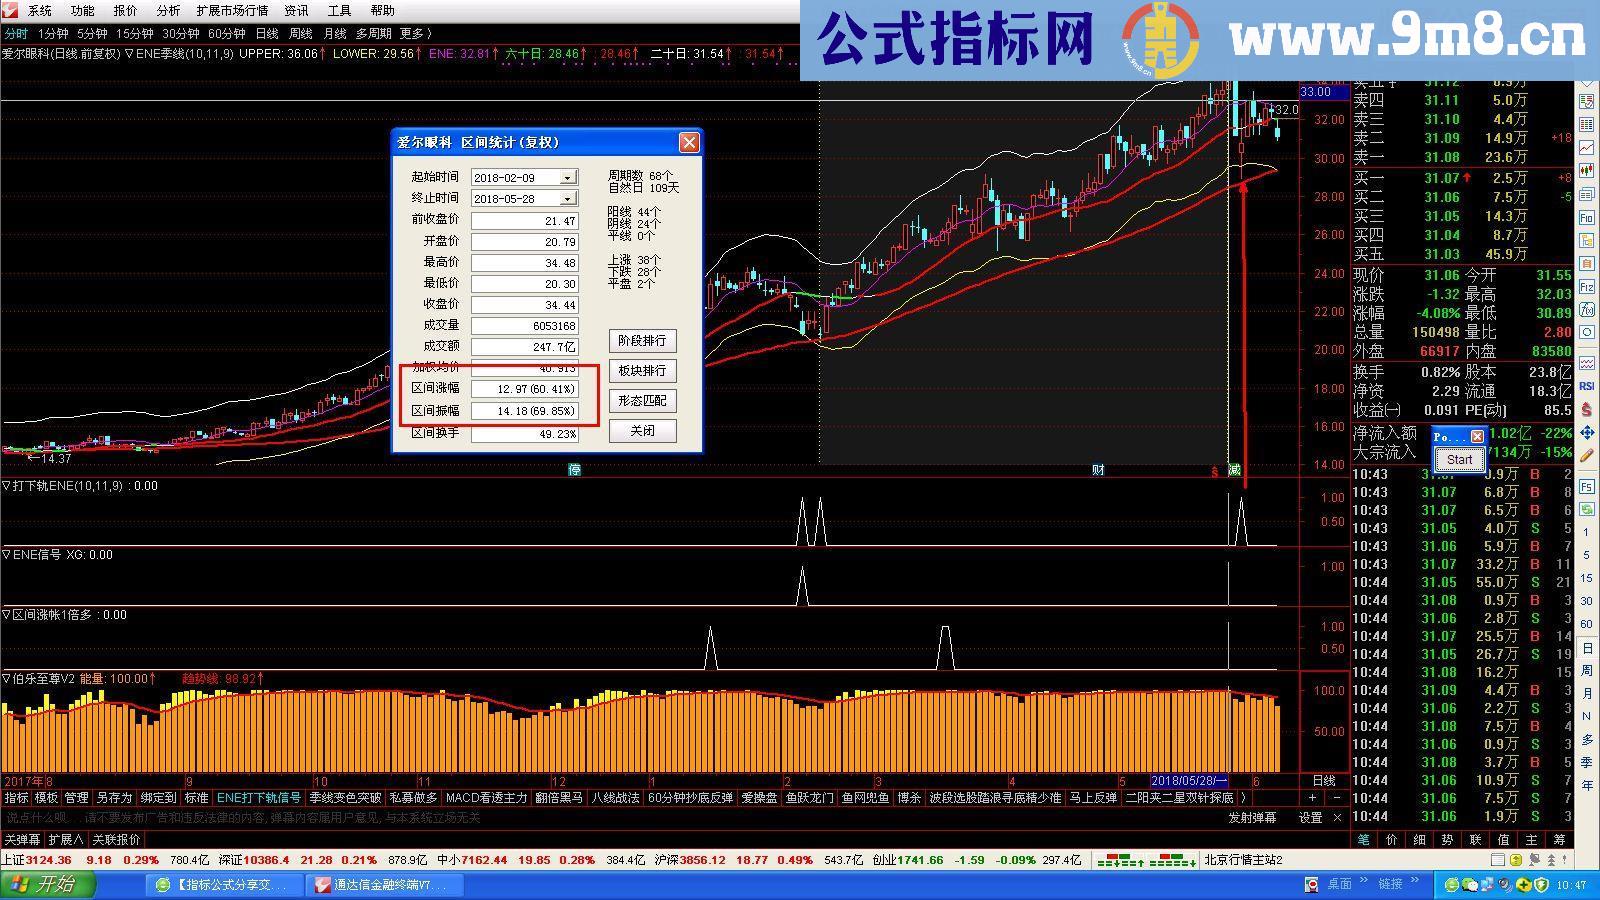The height and width of the screenshot is (900, 1600).
Task: Open the stacked windows icon in sidebar
Action: point(1587,193)
